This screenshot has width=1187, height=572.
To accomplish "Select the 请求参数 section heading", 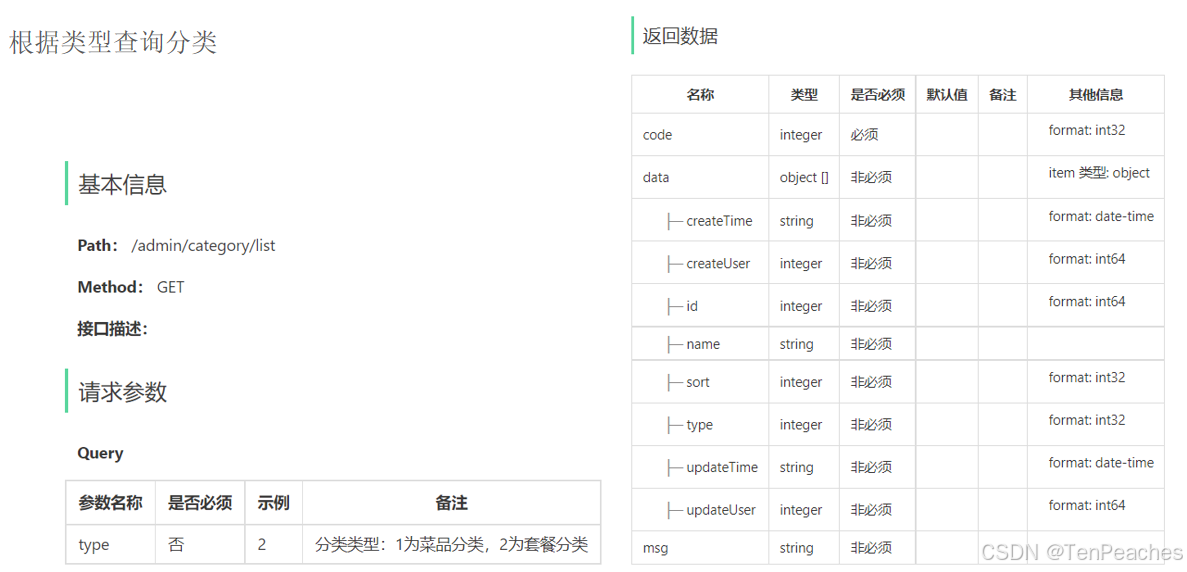I will (123, 392).
